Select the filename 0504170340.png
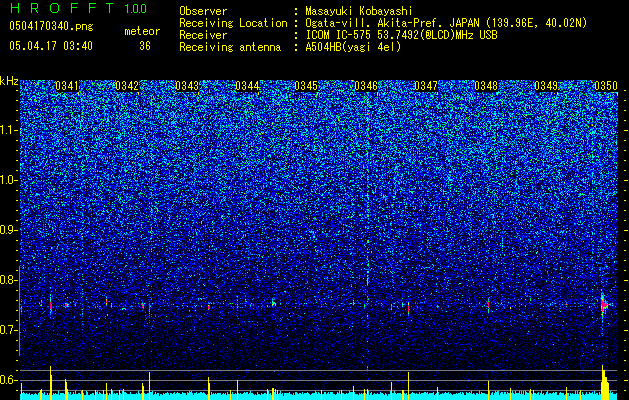629x400 pixels. [51, 27]
